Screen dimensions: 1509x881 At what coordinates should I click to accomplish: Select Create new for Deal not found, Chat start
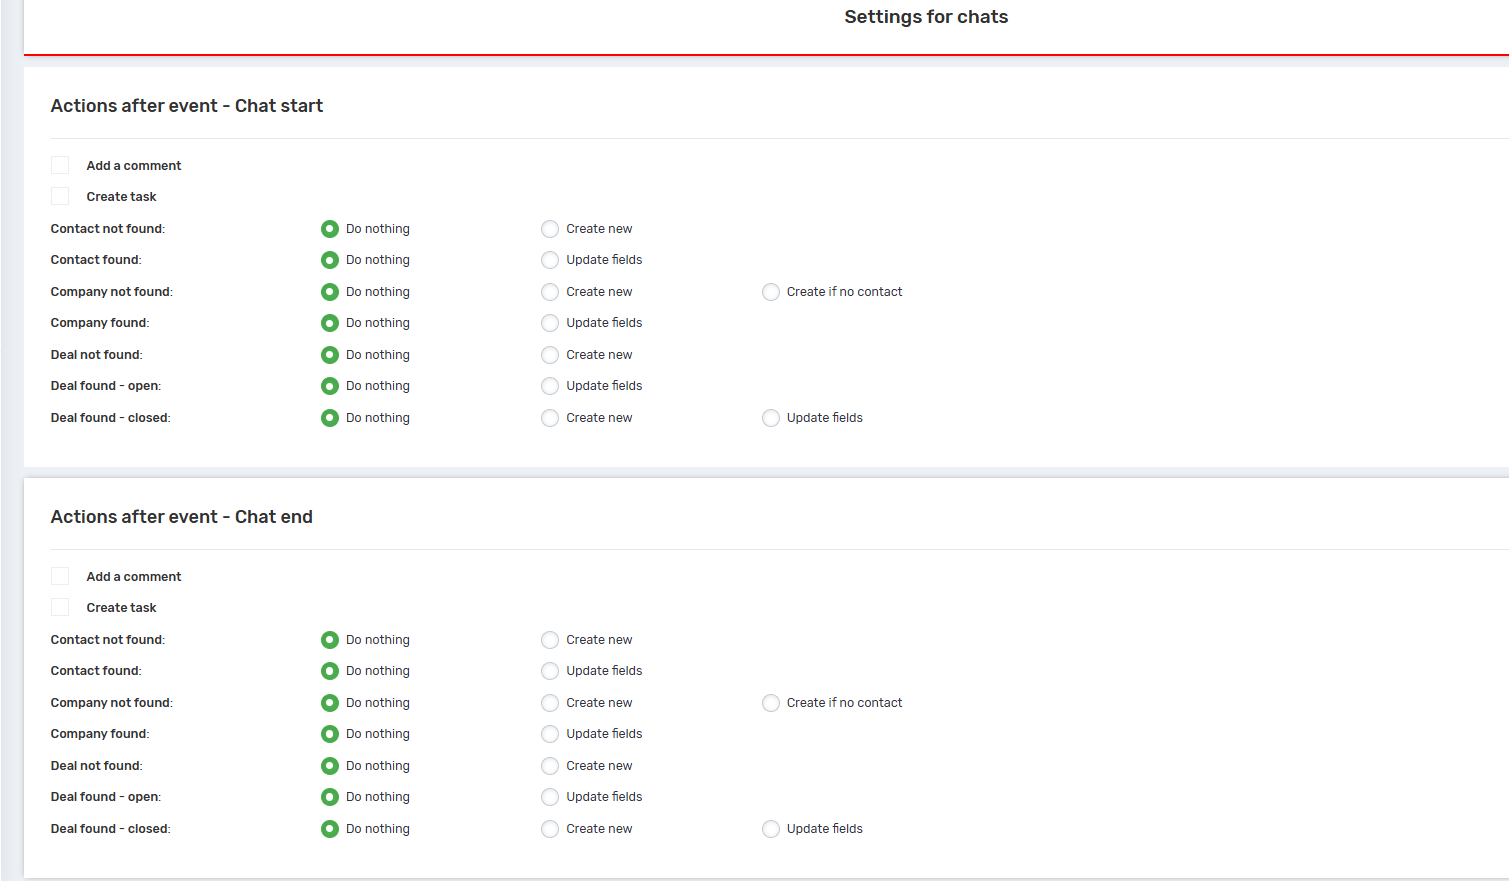pos(550,355)
